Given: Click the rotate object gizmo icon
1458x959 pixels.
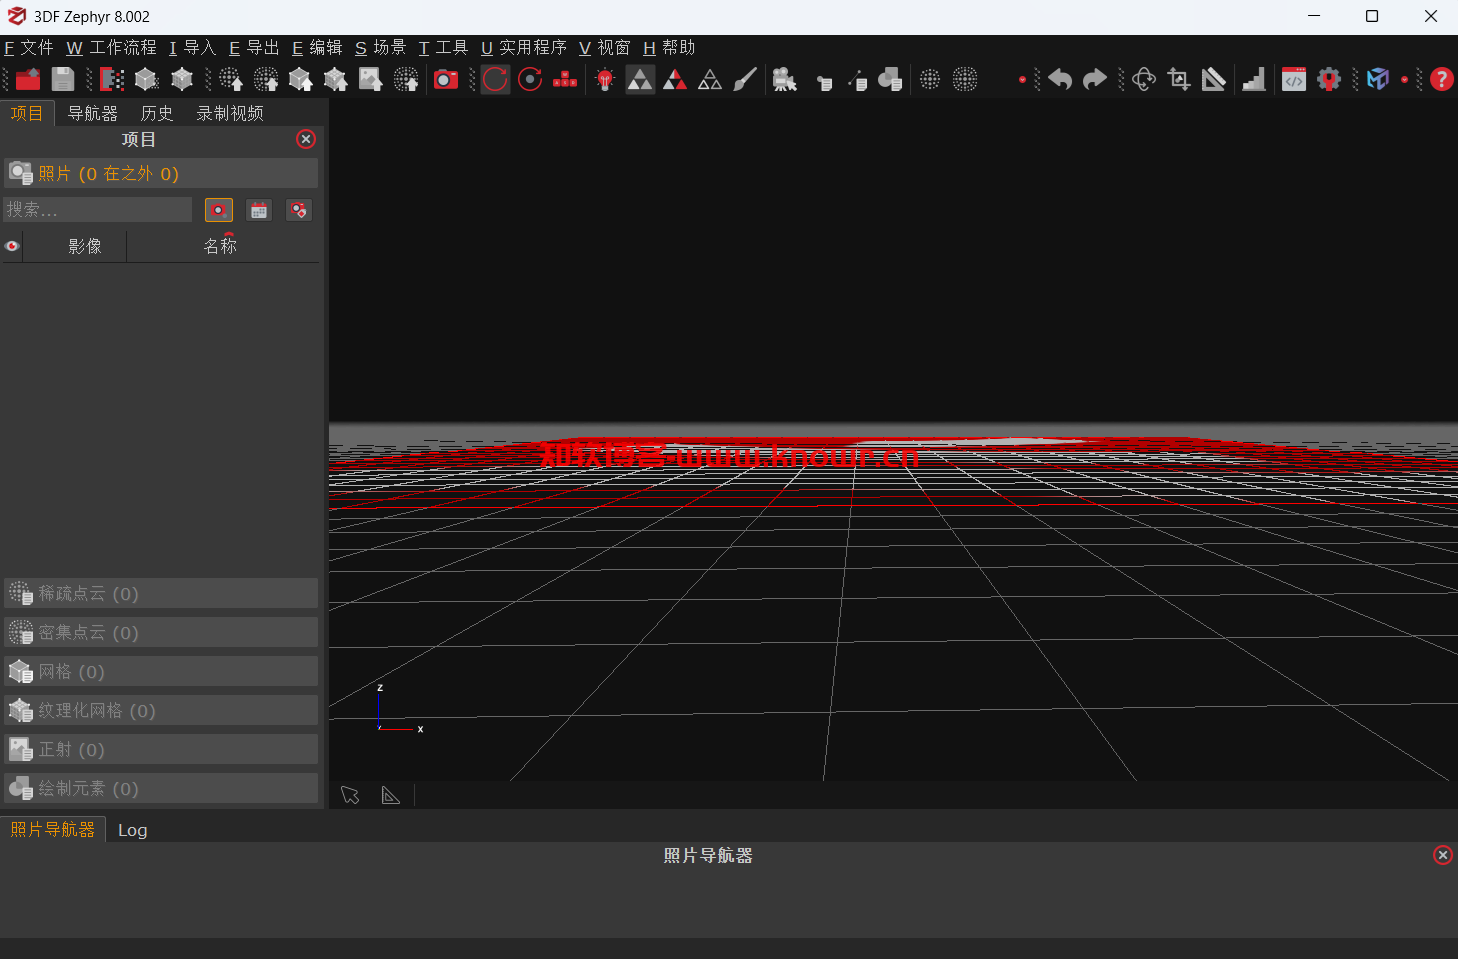Looking at the screenshot, I should click(x=1144, y=80).
